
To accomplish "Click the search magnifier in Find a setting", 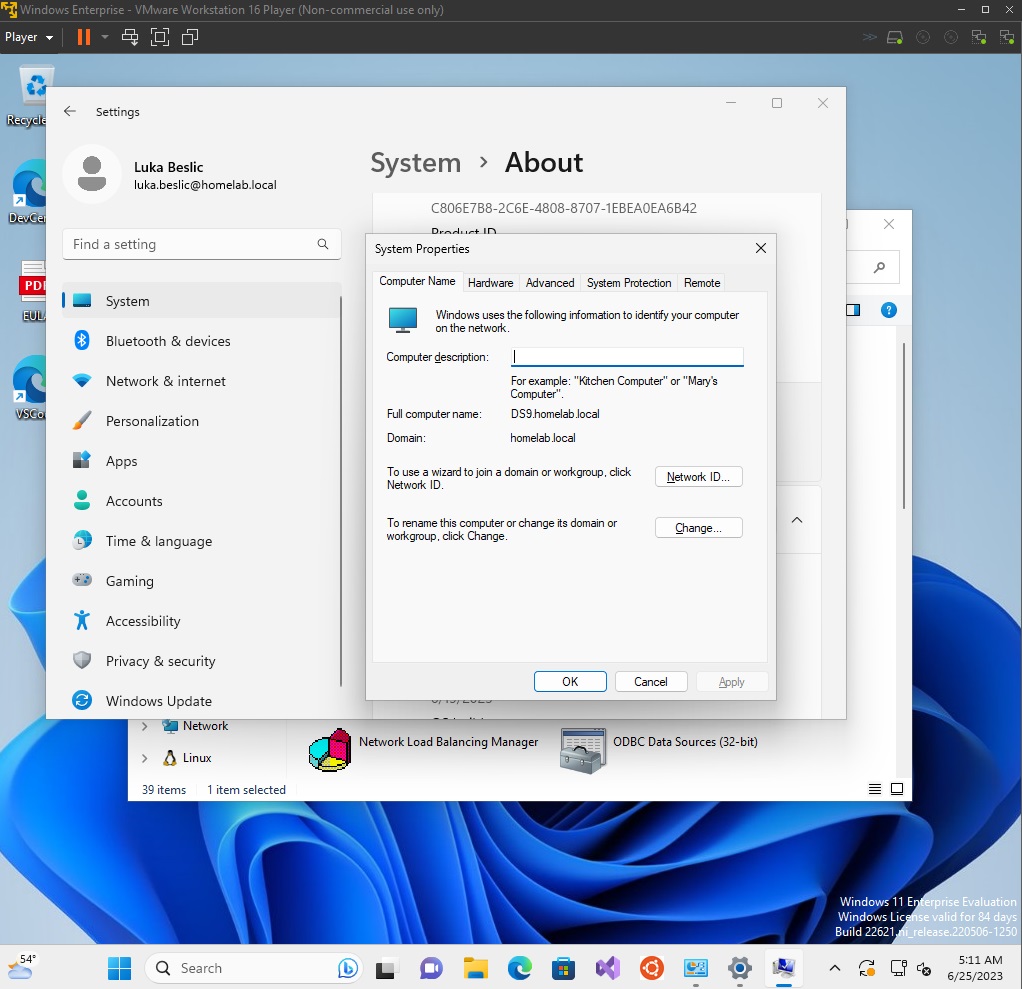I will 323,244.
